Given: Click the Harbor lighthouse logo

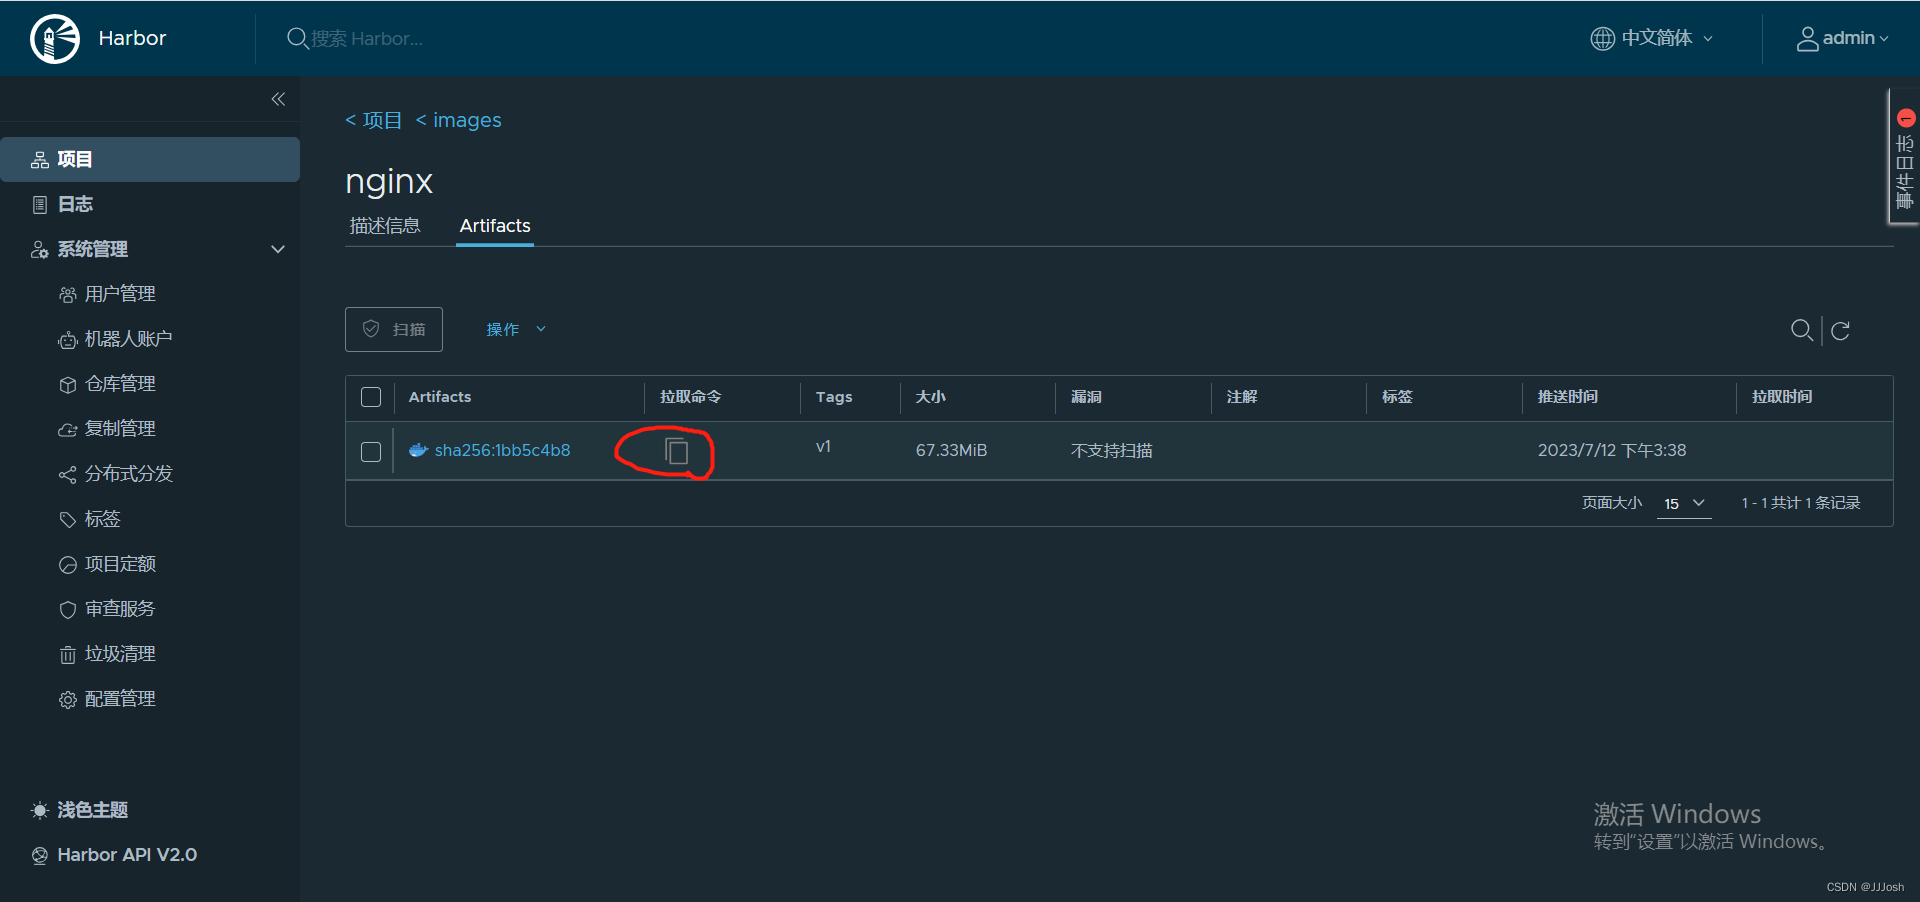Looking at the screenshot, I should pyautogui.click(x=55, y=39).
